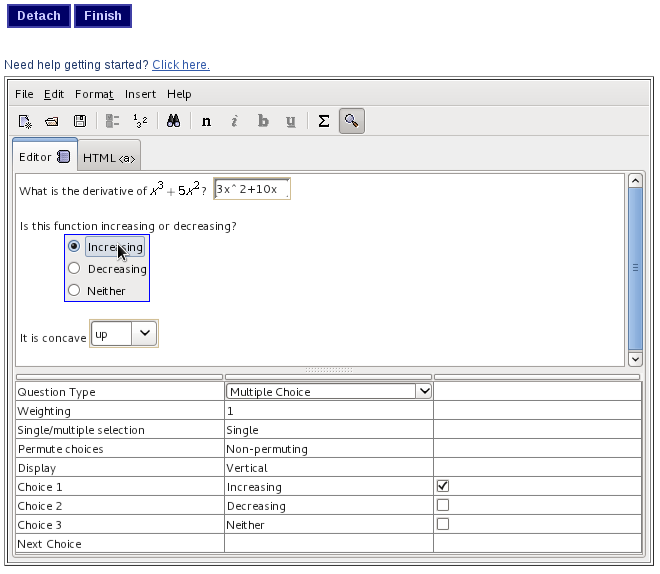Open the Edit menu

click(54, 94)
